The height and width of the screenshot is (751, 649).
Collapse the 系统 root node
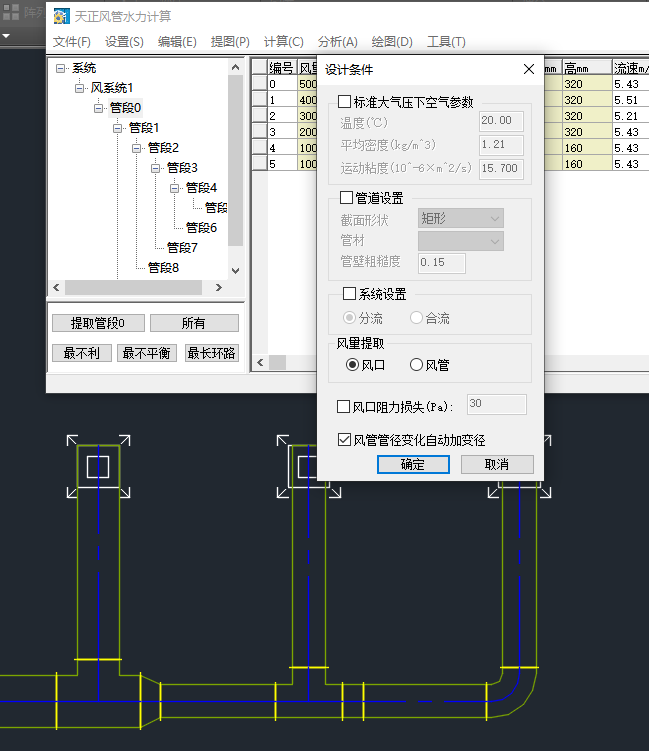tap(62, 68)
